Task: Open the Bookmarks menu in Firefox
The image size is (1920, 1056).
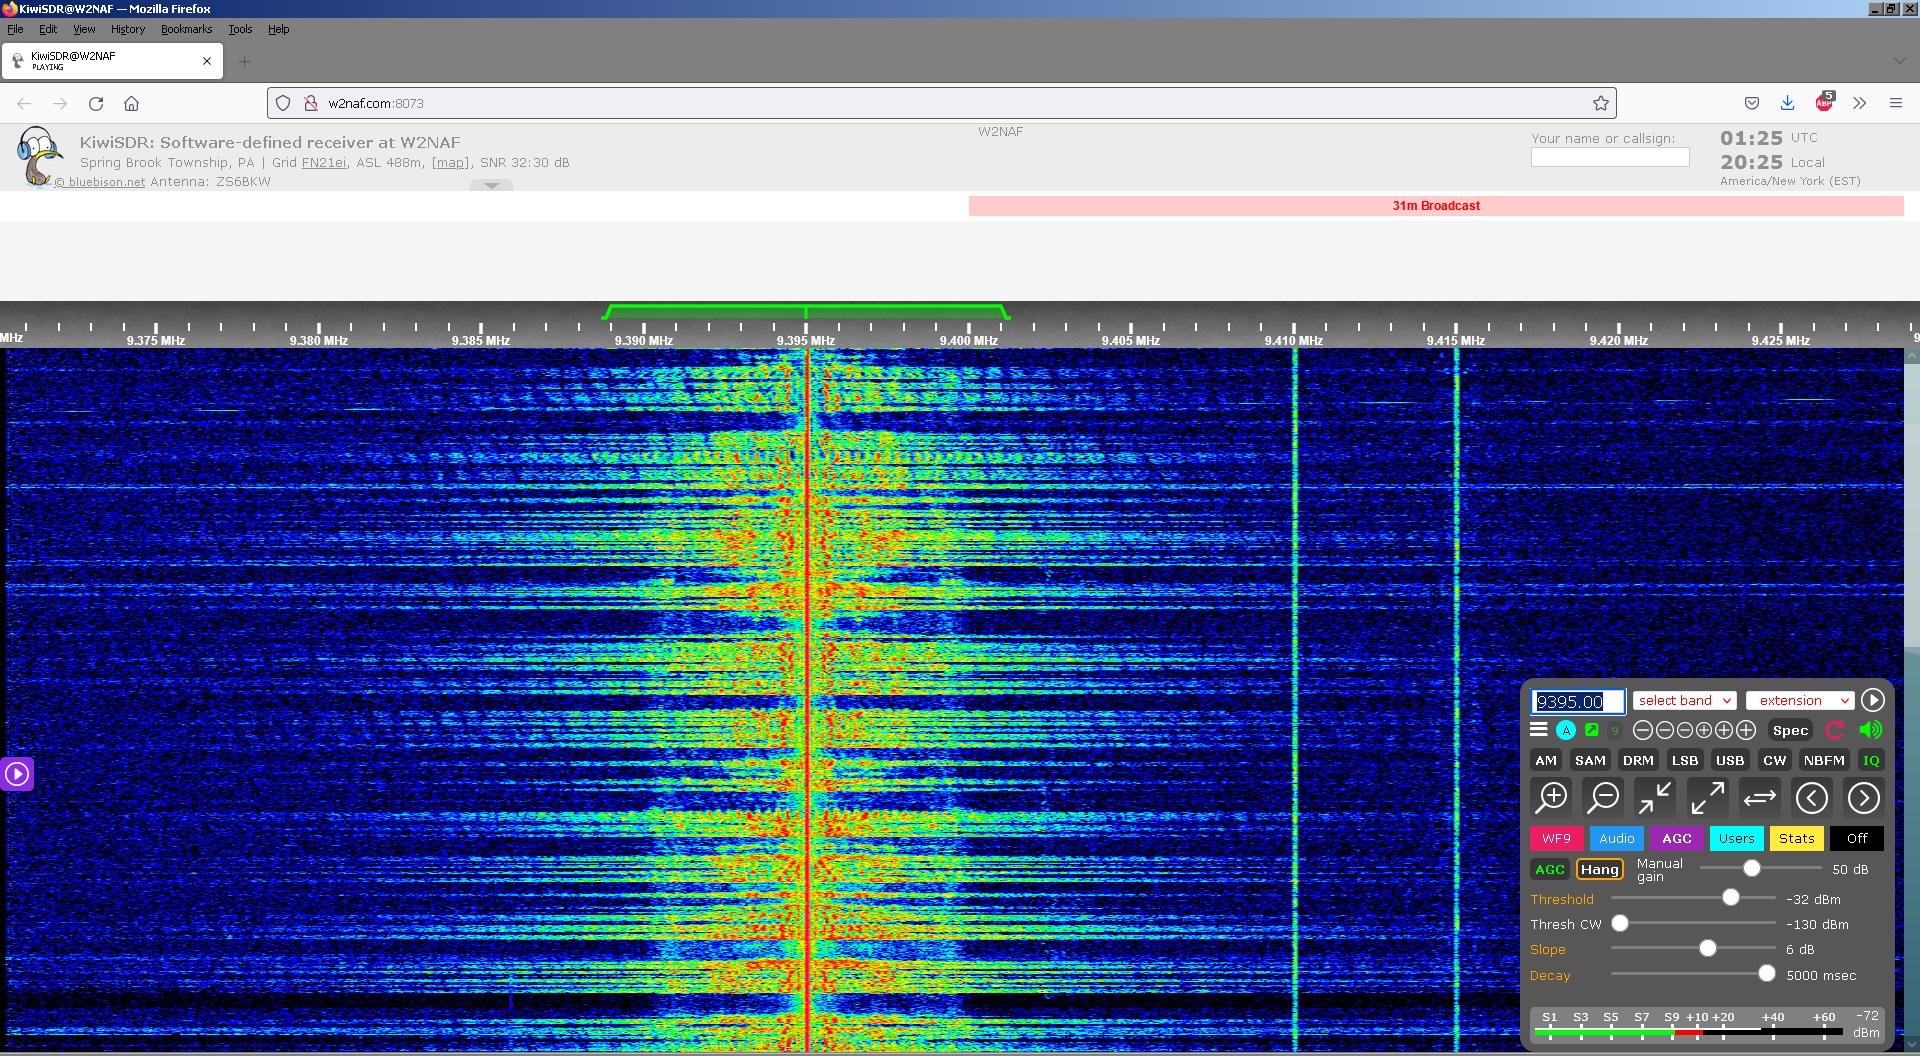Action: (186, 29)
